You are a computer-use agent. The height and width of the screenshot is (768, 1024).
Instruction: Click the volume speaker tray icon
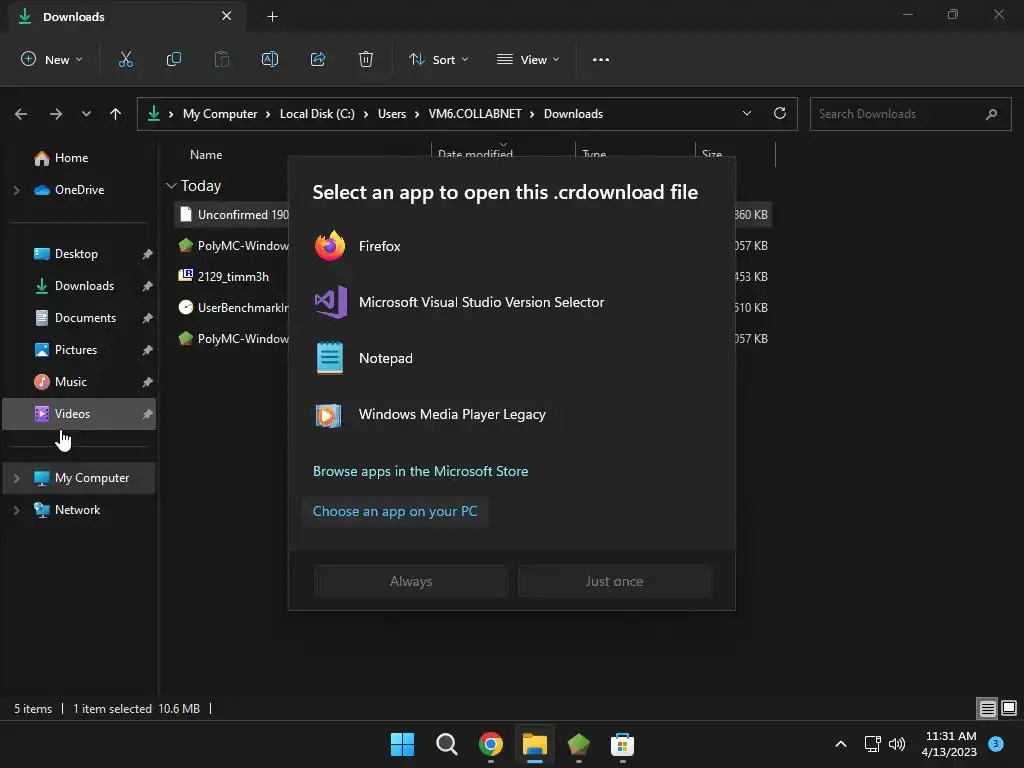coord(897,744)
